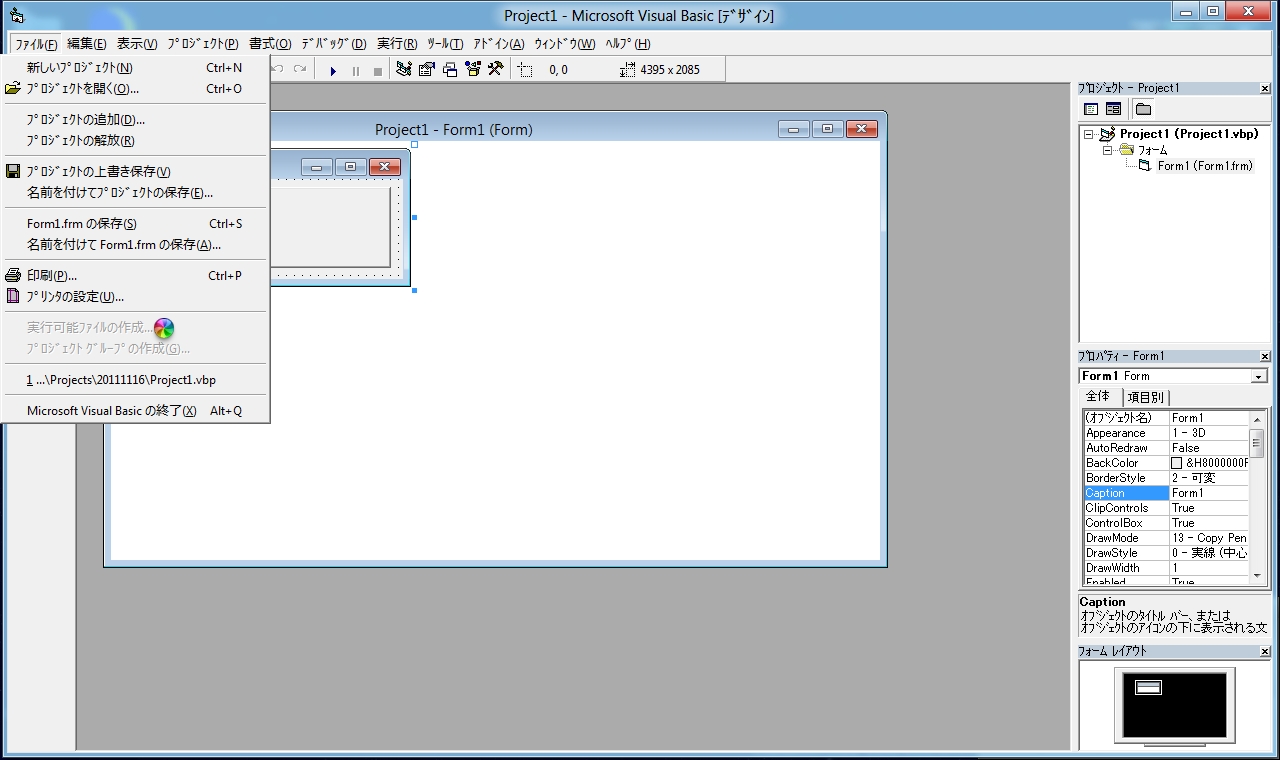Viewport: 1280px width, 760px height.
Task: Select the Caption property row
Action: pos(1166,493)
